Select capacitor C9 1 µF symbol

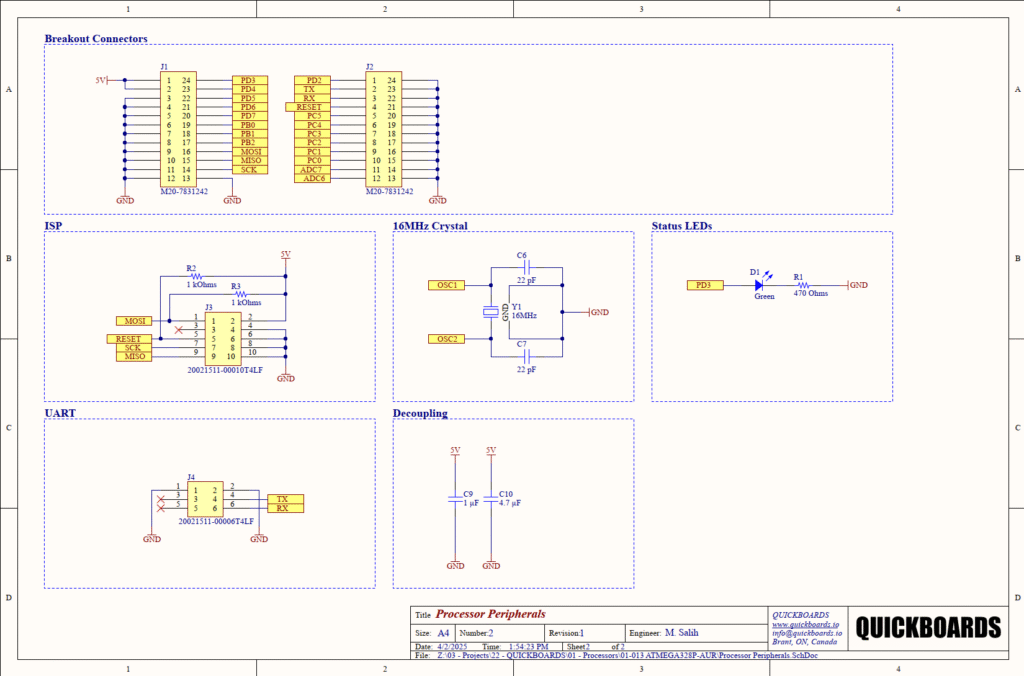pos(455,500)
